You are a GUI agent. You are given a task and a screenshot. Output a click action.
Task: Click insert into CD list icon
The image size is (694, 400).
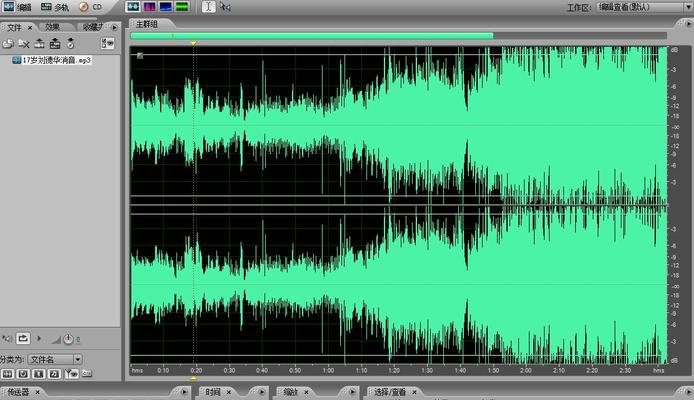[x=55, y=43]
